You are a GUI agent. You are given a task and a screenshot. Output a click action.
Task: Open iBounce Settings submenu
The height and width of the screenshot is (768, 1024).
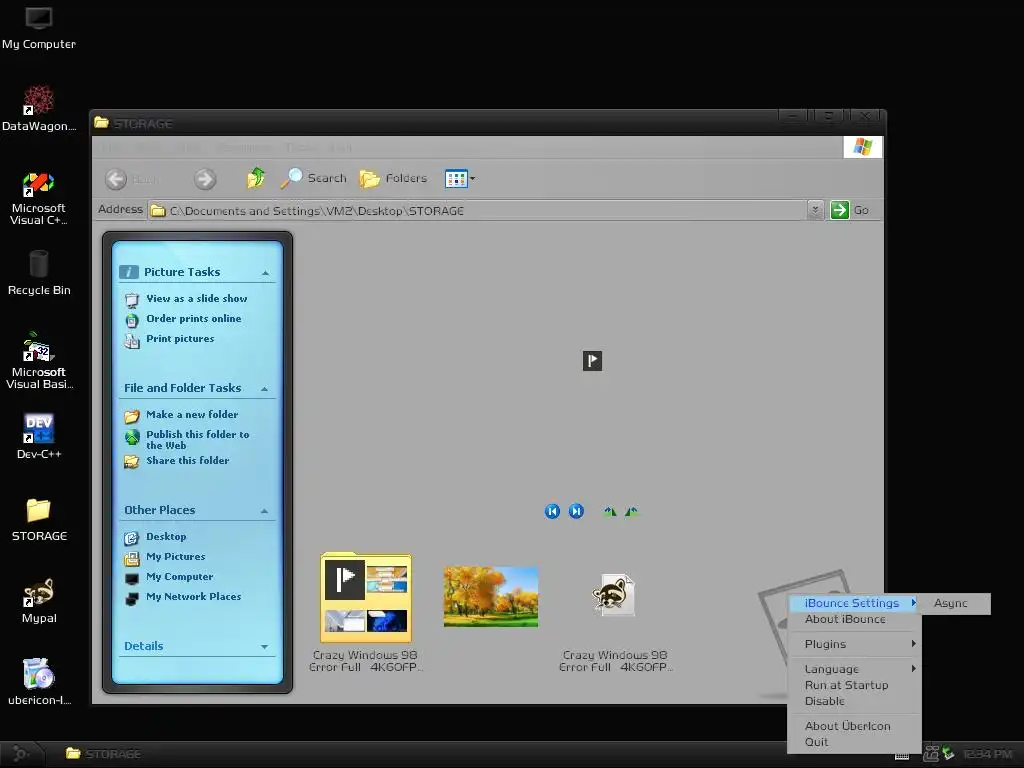coord(854,603)
